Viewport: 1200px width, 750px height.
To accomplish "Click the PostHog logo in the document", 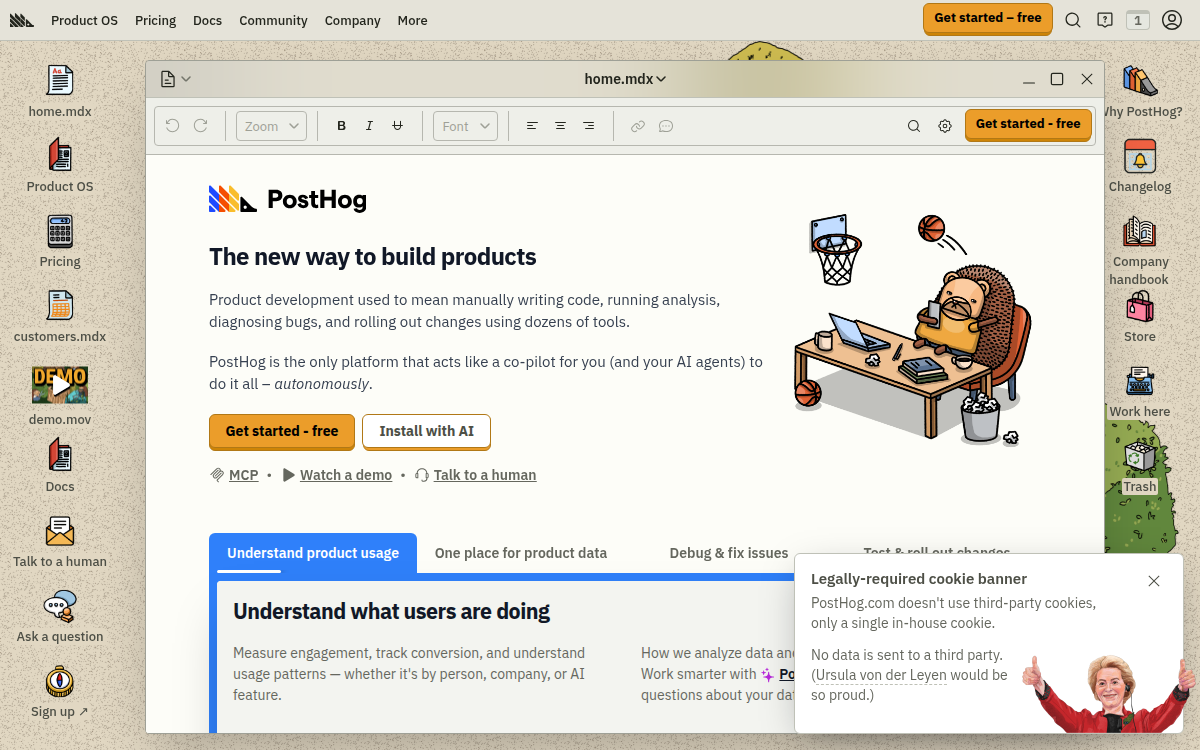I will click(x=288, y=199).
